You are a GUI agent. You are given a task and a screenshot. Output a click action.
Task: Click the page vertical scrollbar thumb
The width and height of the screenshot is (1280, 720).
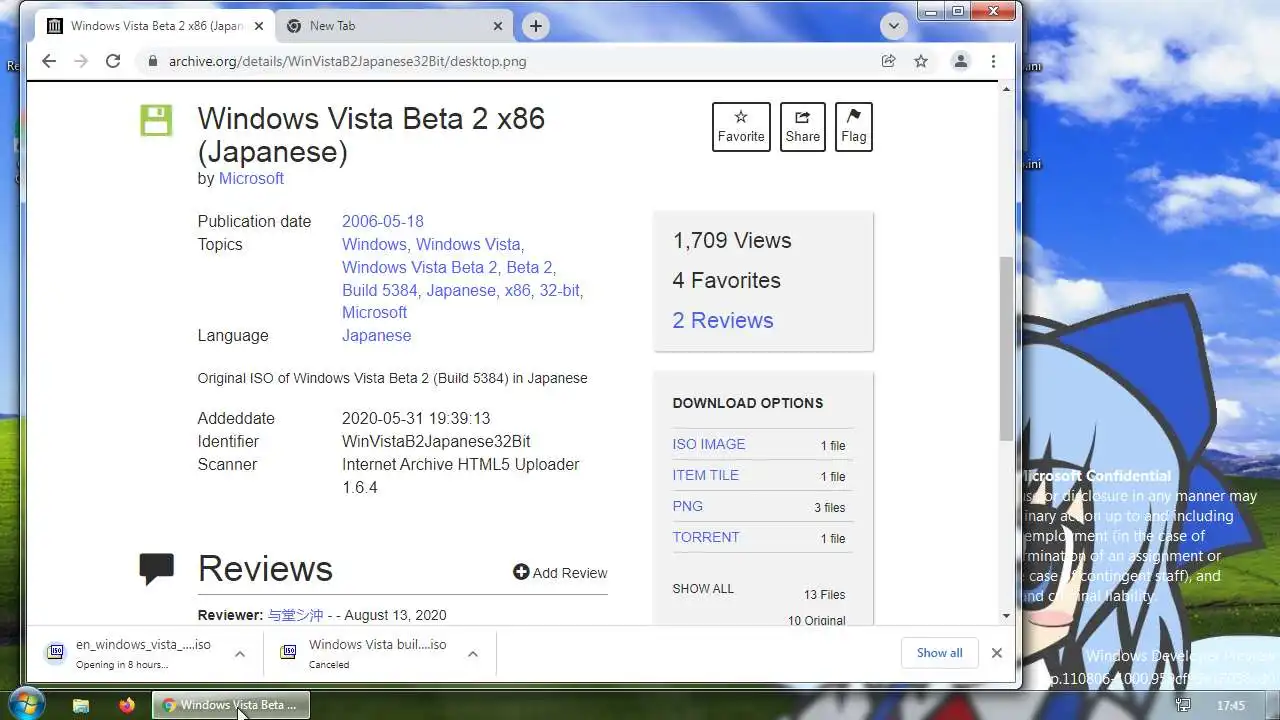tap(1006, 347)
